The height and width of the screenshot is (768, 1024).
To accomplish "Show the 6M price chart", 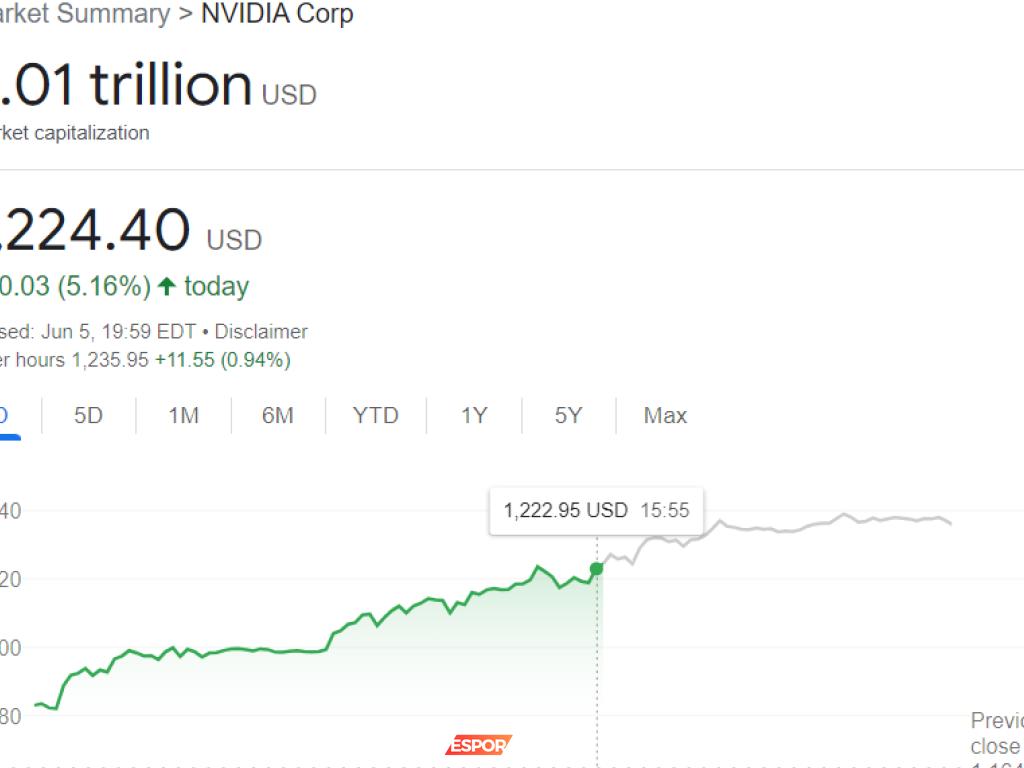I will coord(278,415).
